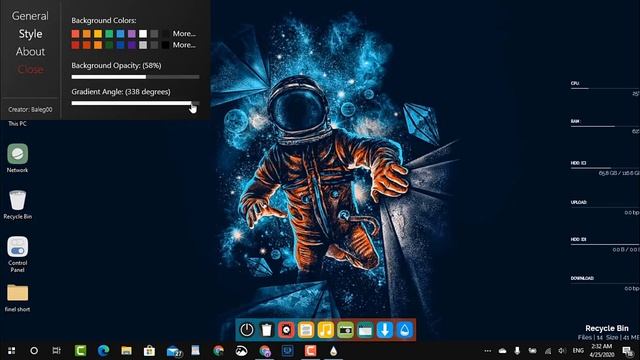This screenshot has height=360, width=640.
Task: Click second row More... color option
Action: click(x=184, y=45)
